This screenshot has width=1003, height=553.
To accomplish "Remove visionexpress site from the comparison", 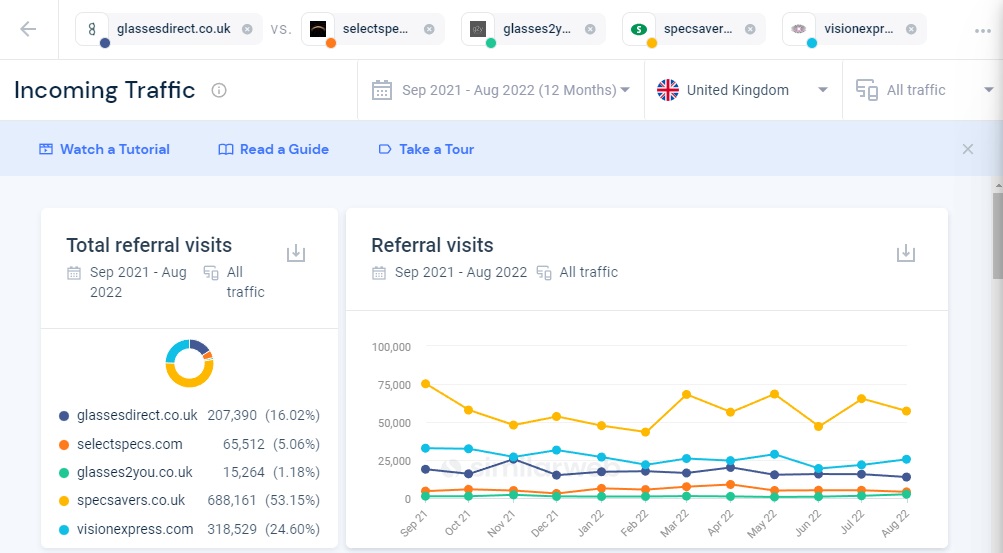I will coord(912,29).
